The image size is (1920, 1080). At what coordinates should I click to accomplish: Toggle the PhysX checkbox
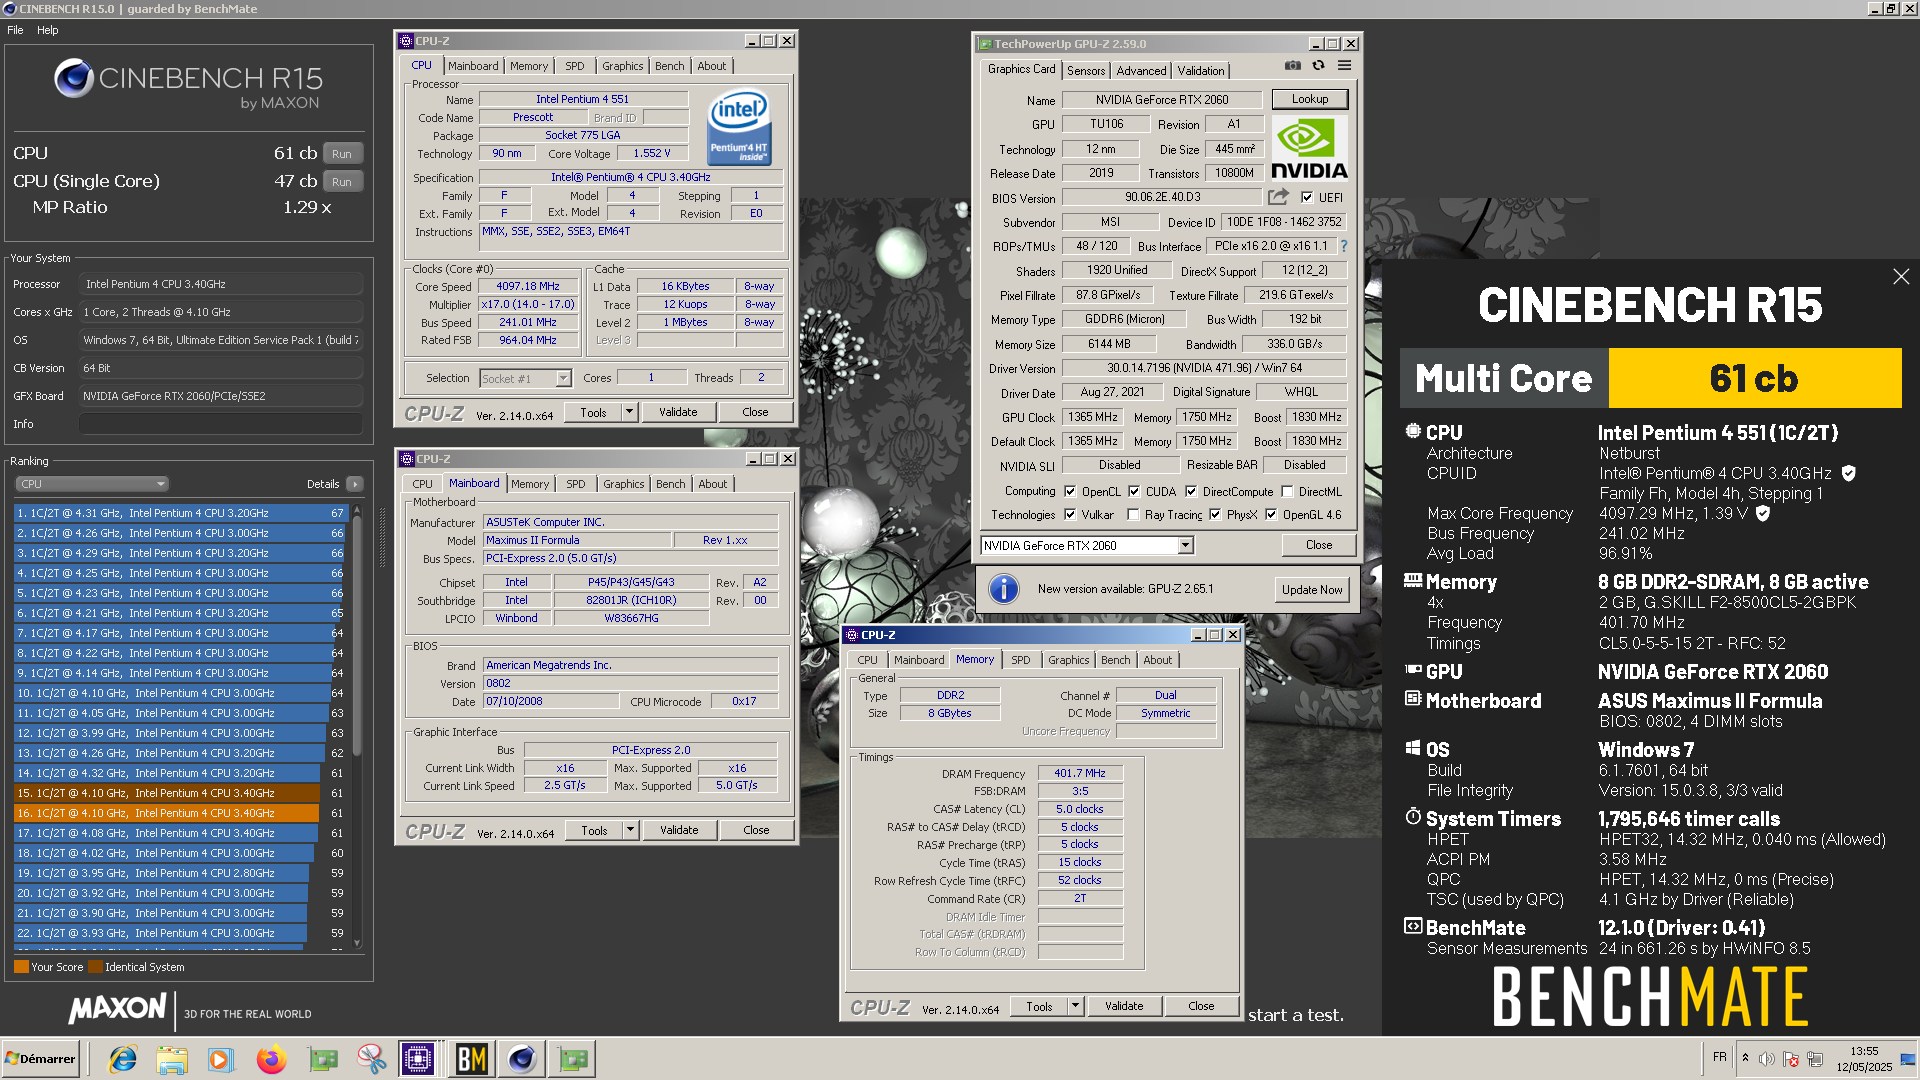(x=1215, y=515)
